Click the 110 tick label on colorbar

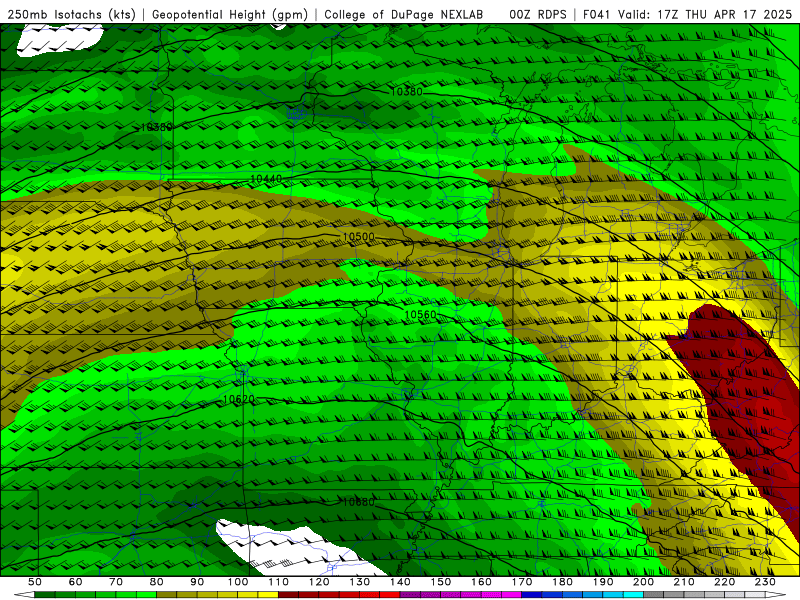279,582
